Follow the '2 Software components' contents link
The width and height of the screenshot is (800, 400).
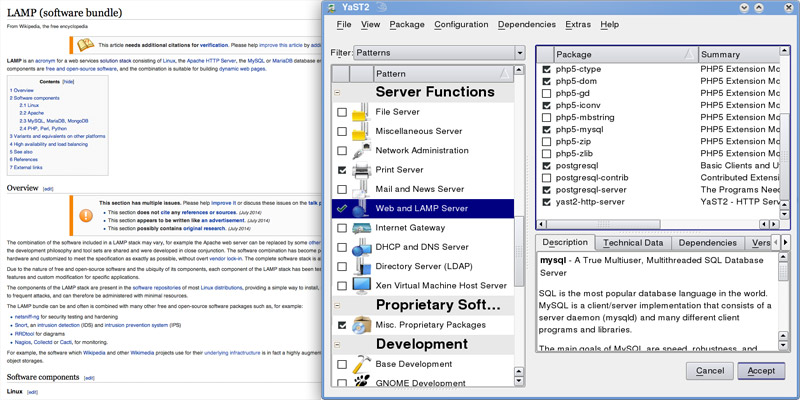pos(34,97)
